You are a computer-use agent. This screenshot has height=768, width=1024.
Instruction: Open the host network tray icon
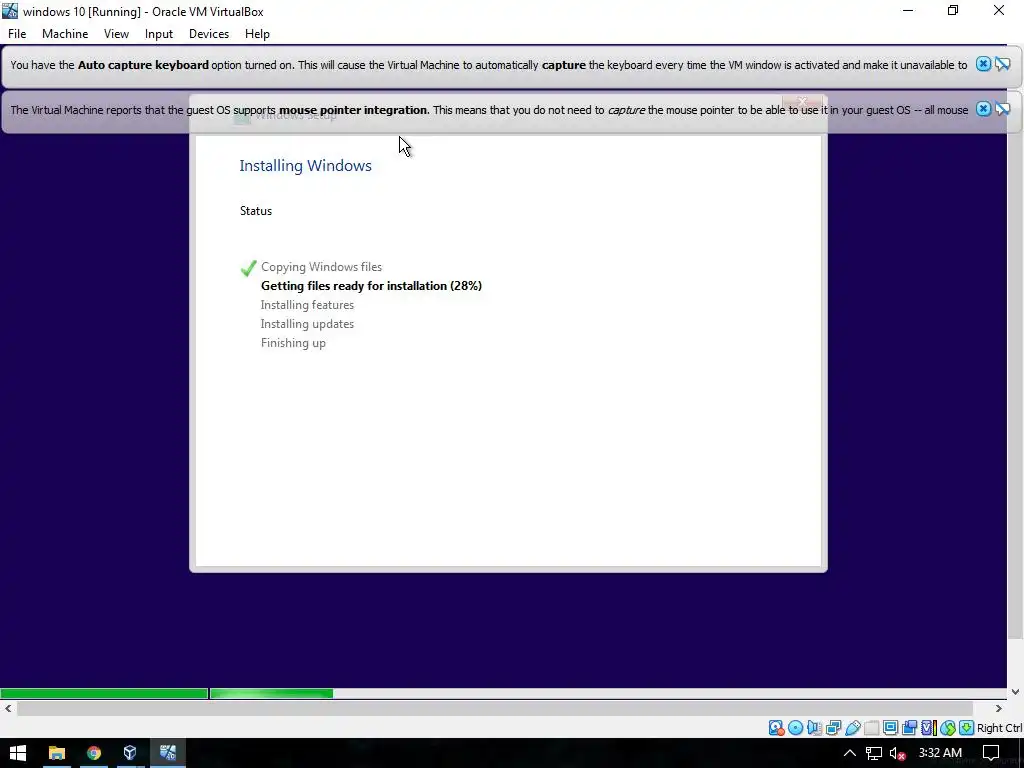(x=874, y=753)
